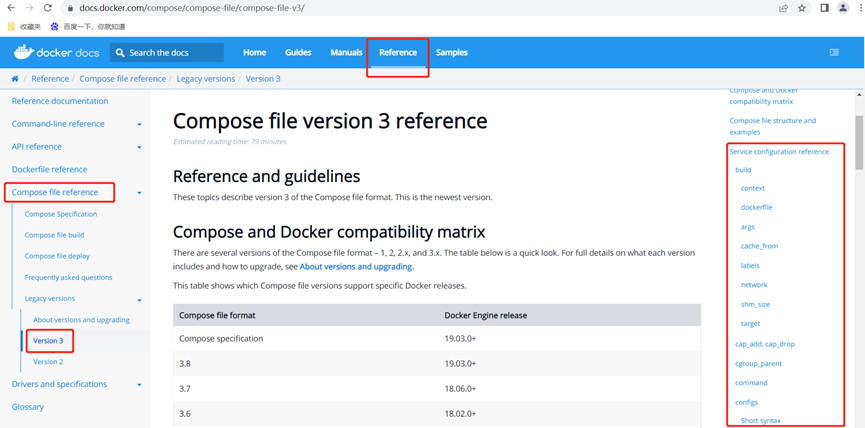Open Glossary in the sidebar
Viewport: 865px width, 428px height.
click(x=28, y=407)
